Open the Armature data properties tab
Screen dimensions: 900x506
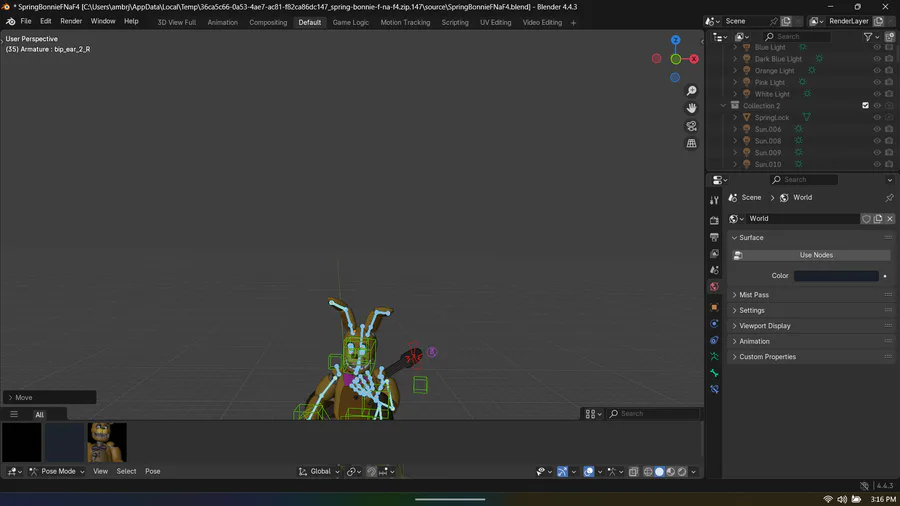tap(714, 356)
